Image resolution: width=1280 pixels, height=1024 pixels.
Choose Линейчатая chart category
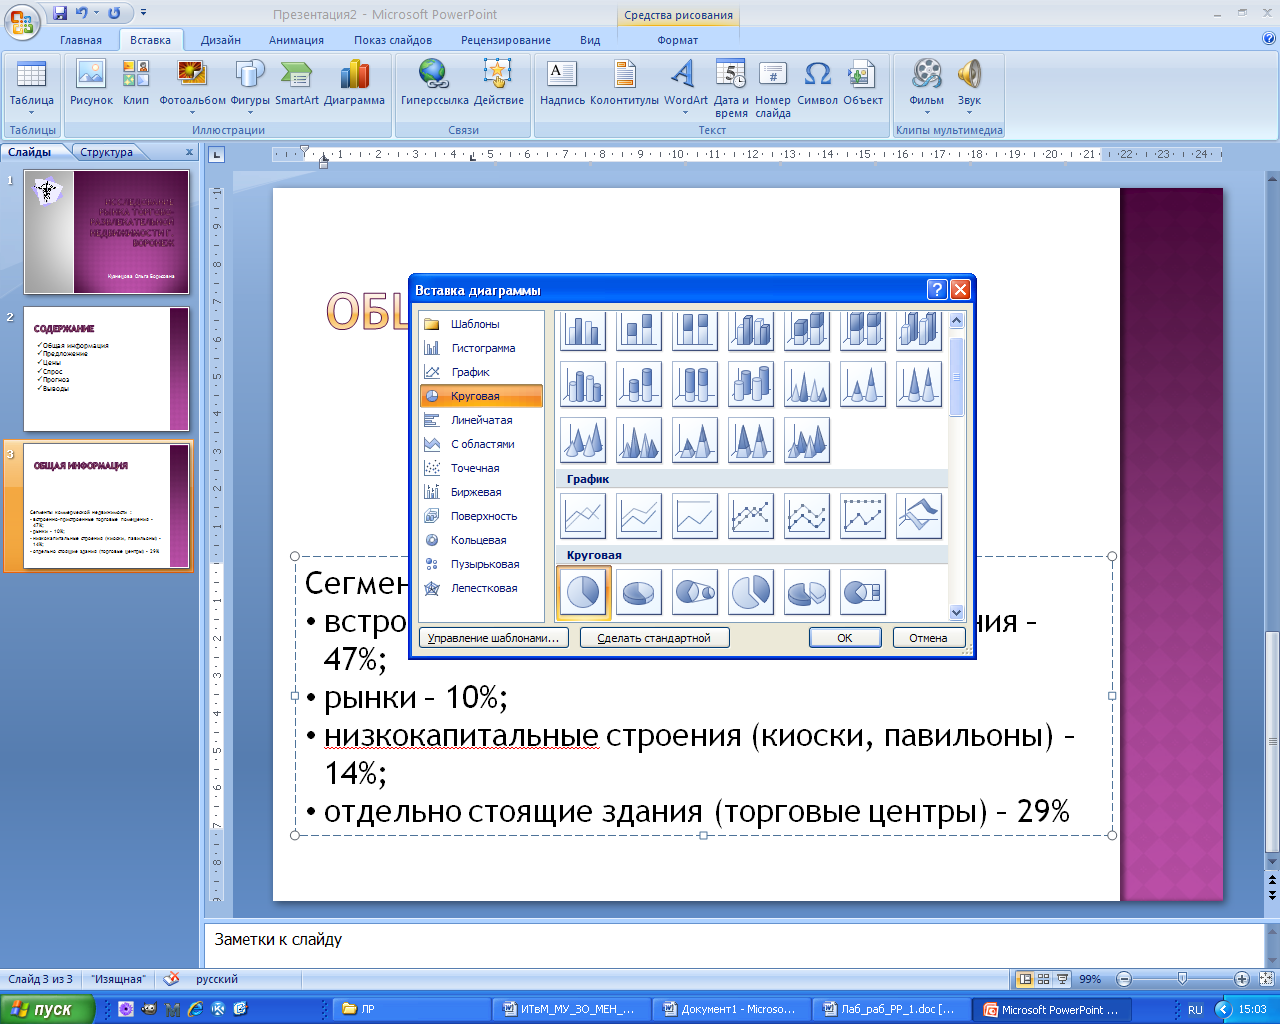point(482,420)
